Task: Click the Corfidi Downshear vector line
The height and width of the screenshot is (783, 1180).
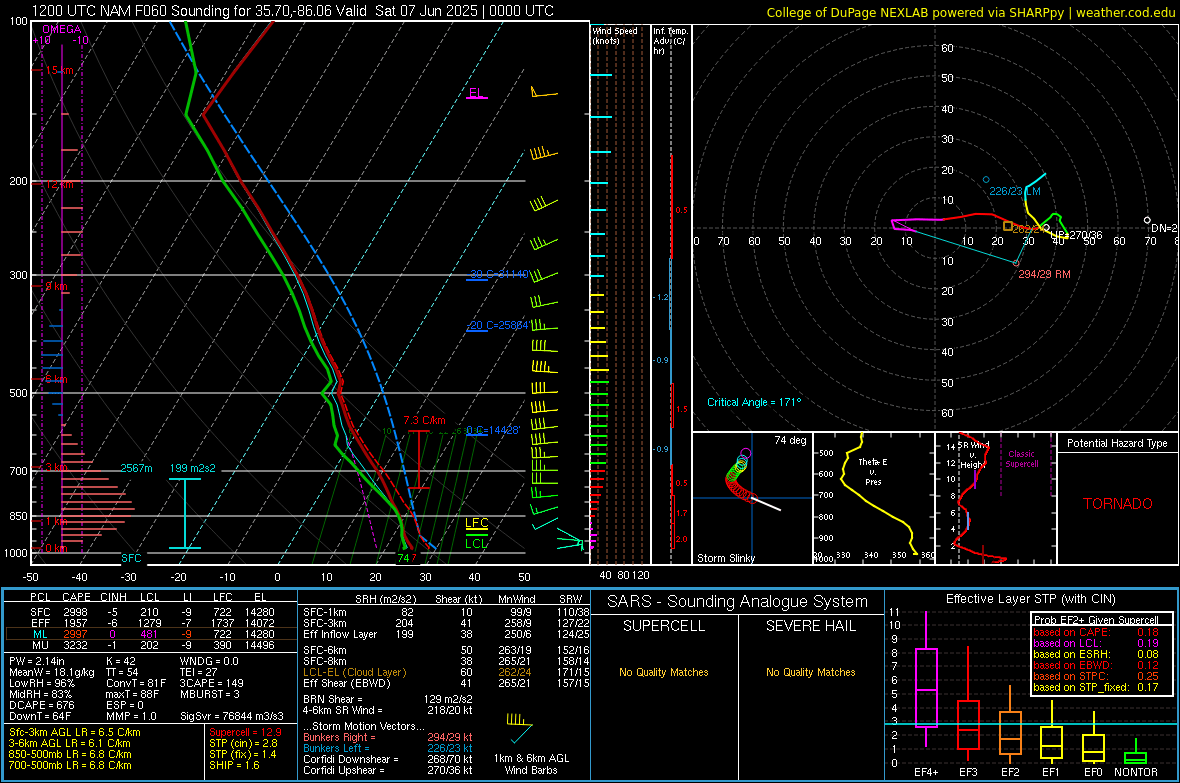Action: 388,759
